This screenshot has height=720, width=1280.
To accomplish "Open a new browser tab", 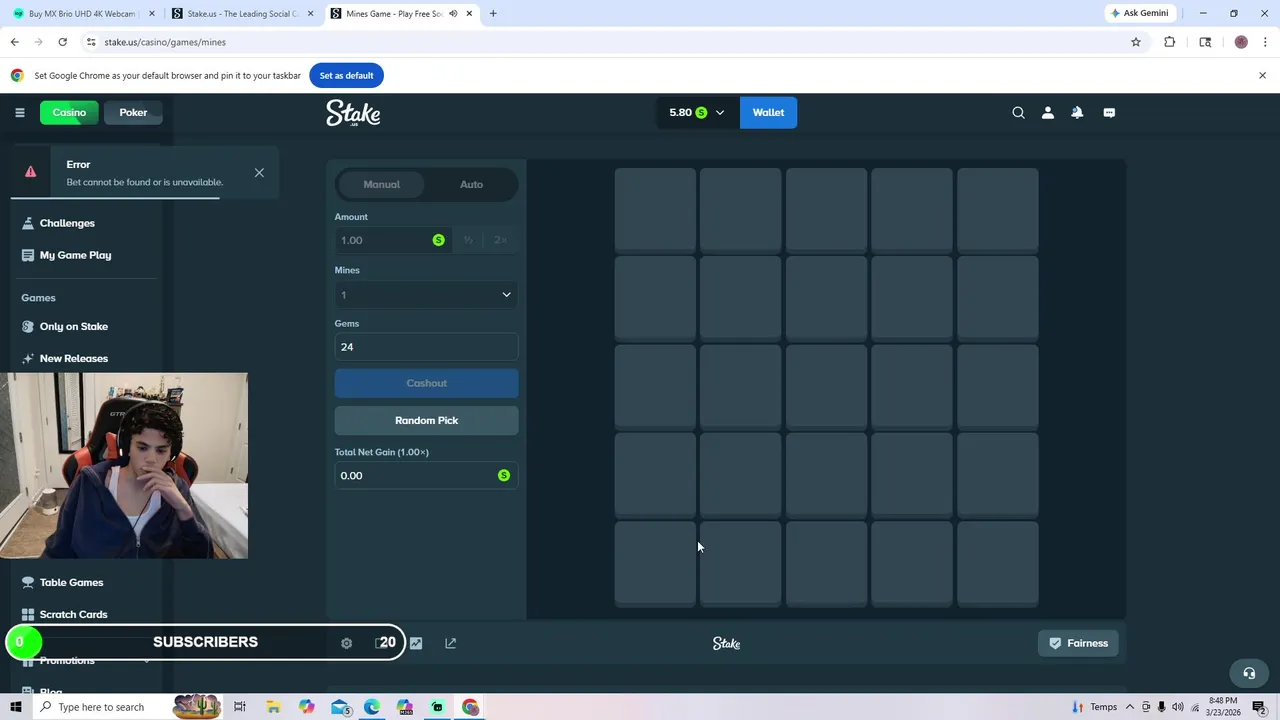I will pos(493,14).
